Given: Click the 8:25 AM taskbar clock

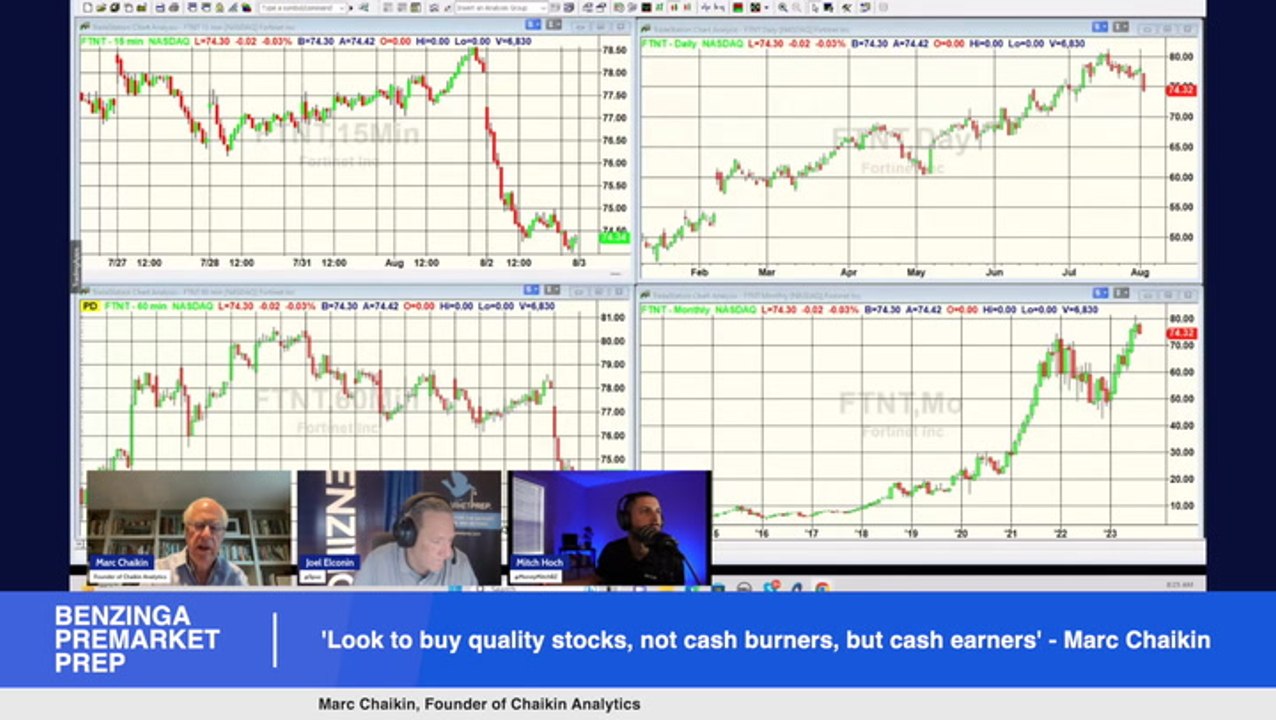Looking at the screenshot, I should point(1180,585).
